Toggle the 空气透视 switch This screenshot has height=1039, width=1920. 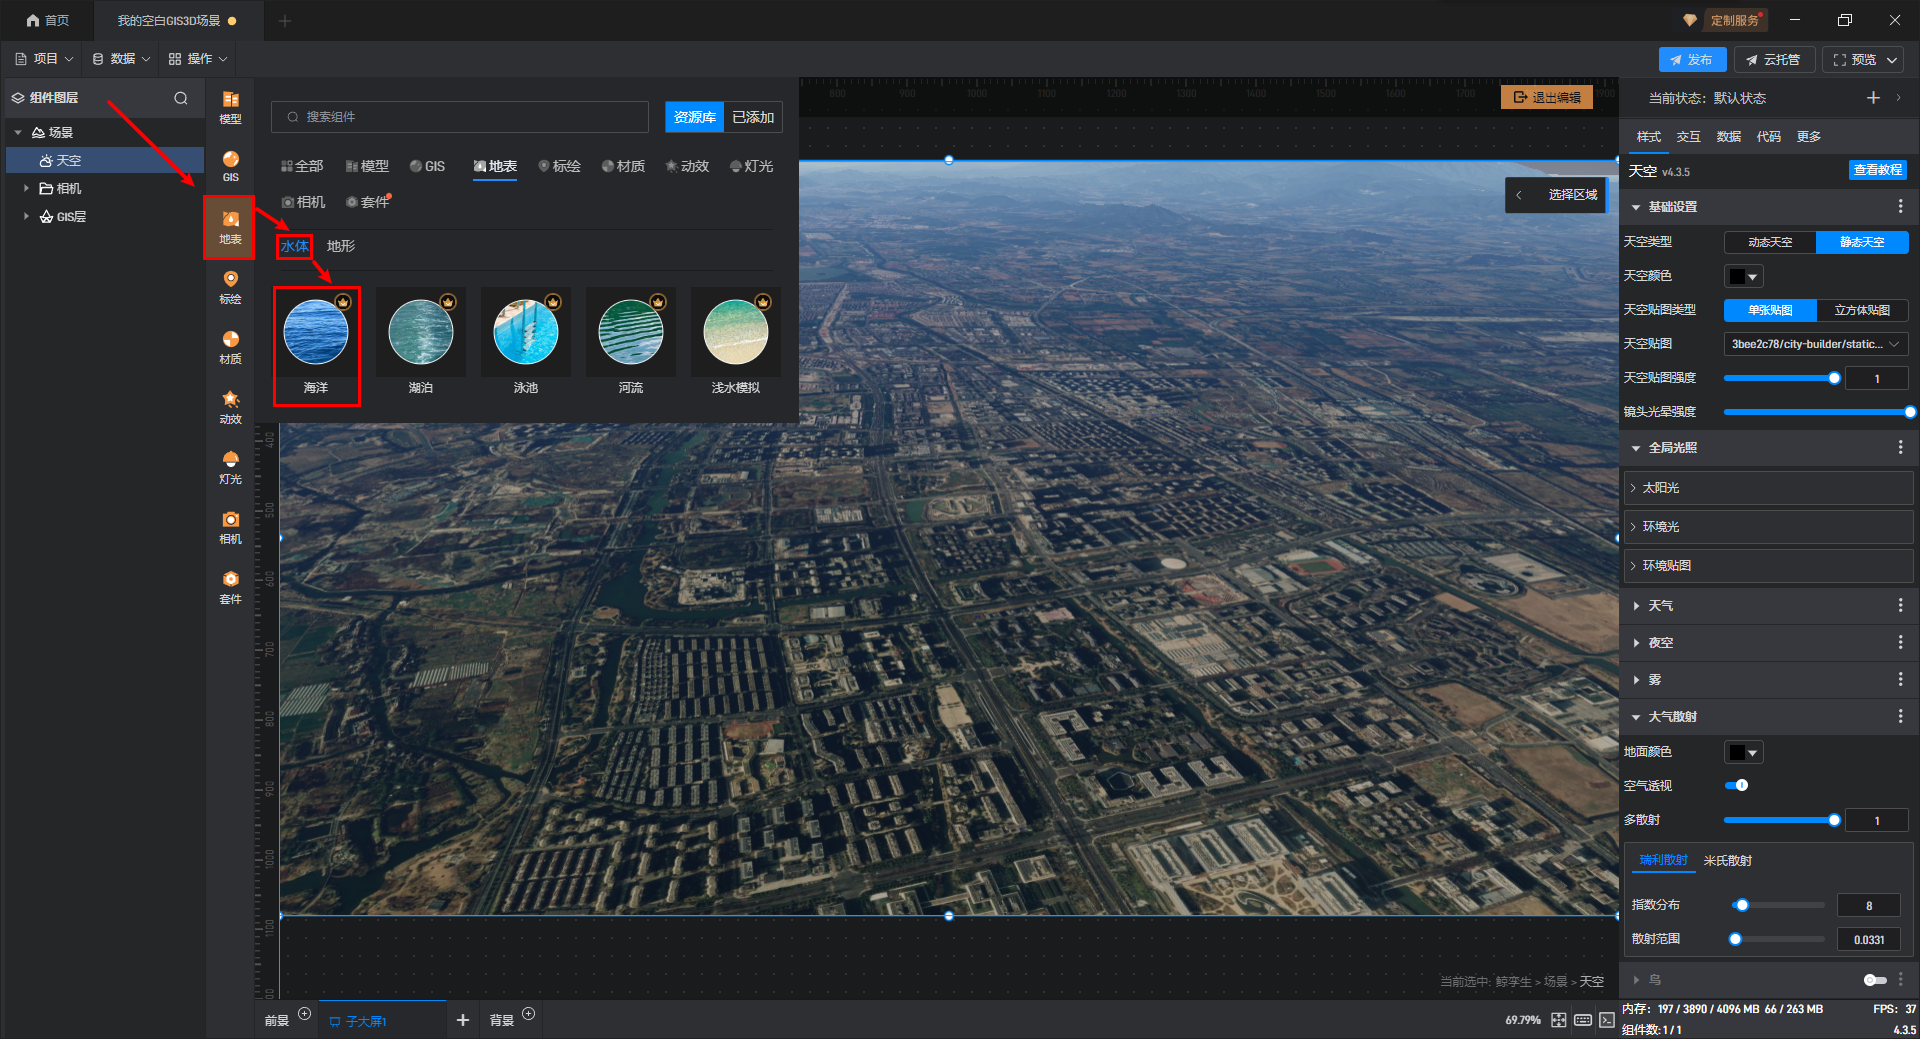(1737, 785)
